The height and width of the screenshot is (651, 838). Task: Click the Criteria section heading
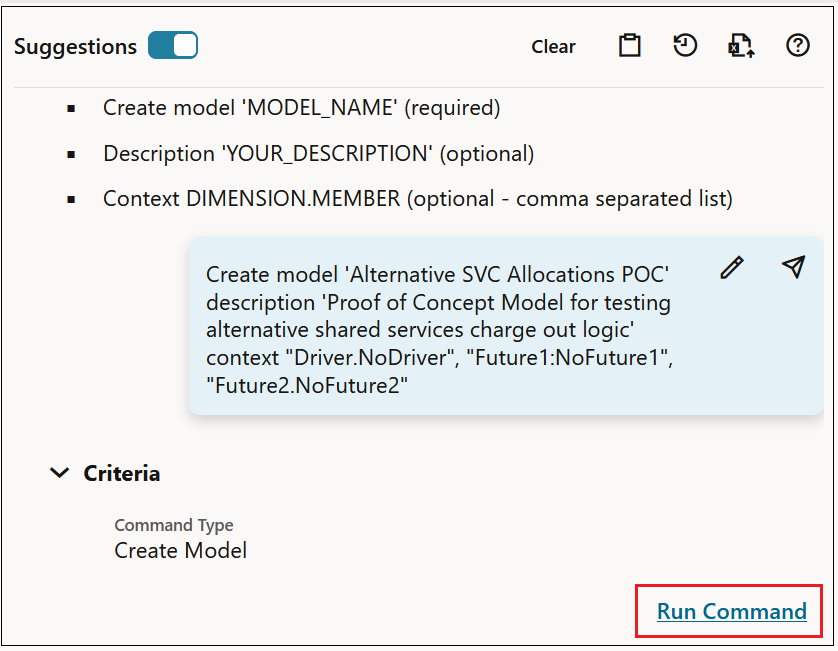click(x=122, y=473)
